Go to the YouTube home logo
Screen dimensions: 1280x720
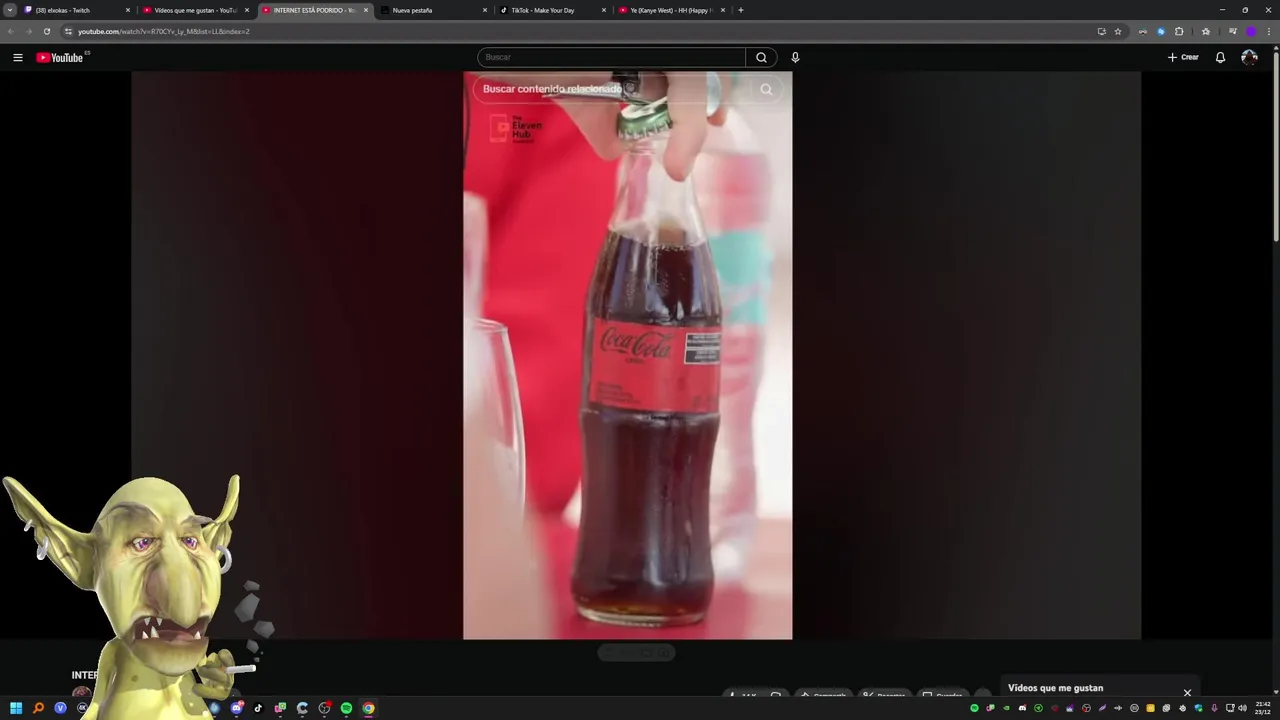[60, 57]
